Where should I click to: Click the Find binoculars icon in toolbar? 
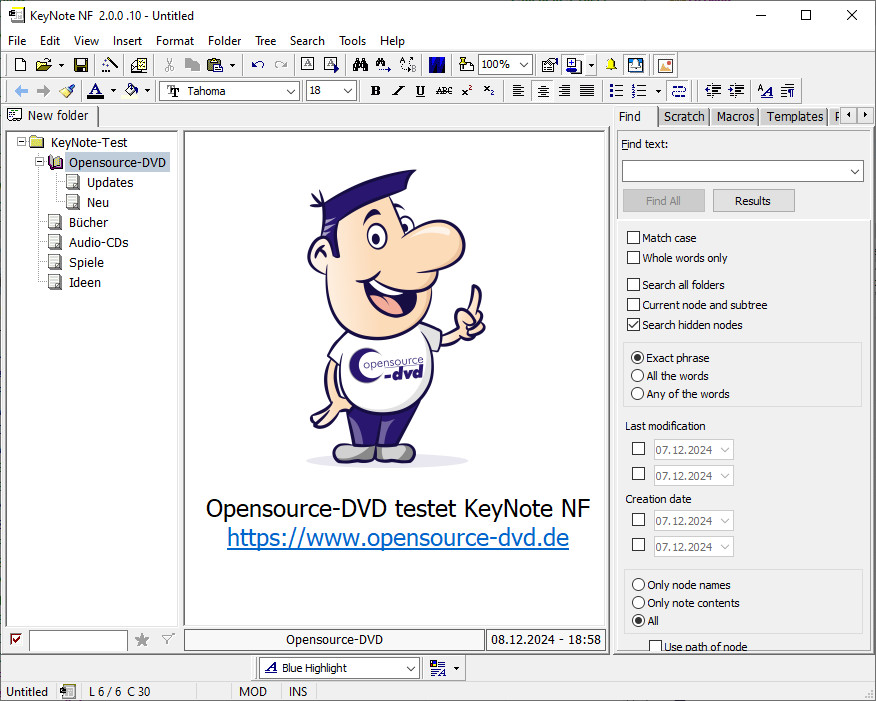click(x=359, y=65)
